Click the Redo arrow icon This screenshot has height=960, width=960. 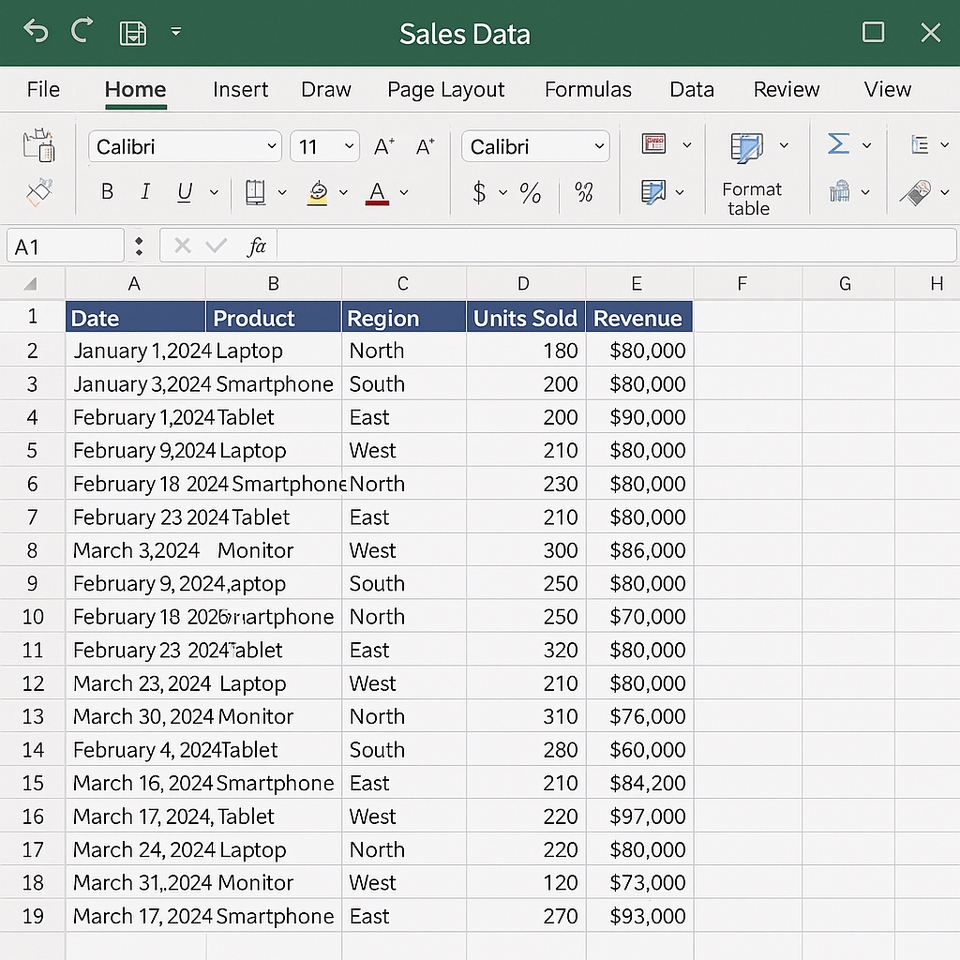pyautogui.click(x=82, y=32)
